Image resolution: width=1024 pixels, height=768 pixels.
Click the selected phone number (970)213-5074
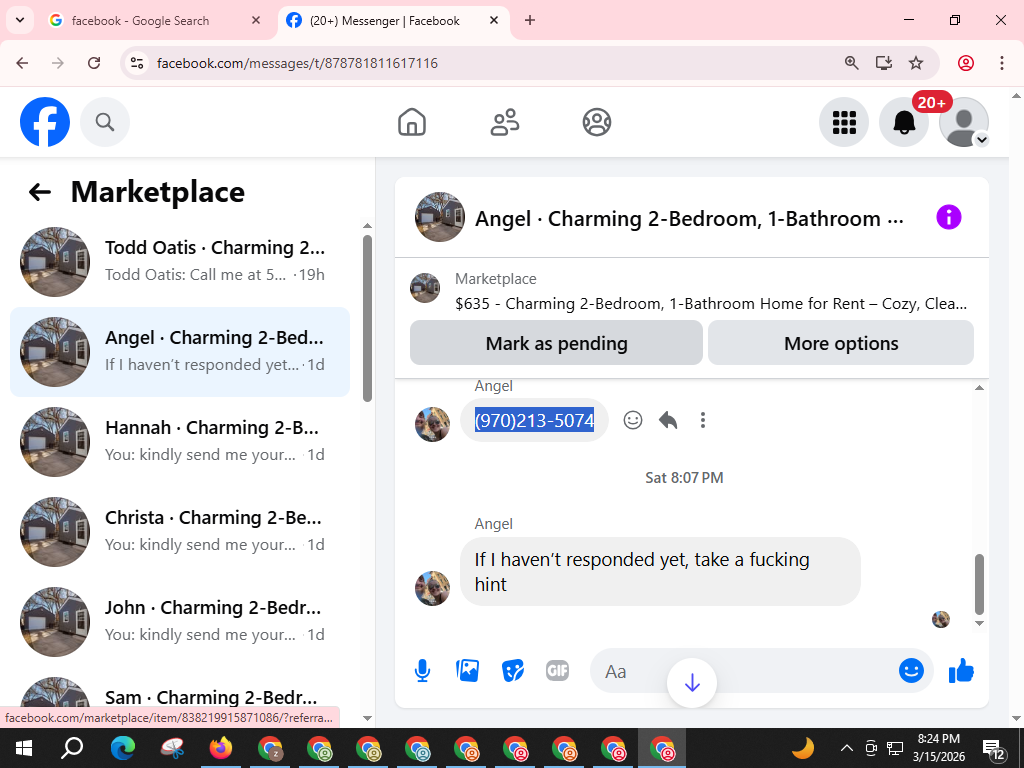tap(534, 420)
